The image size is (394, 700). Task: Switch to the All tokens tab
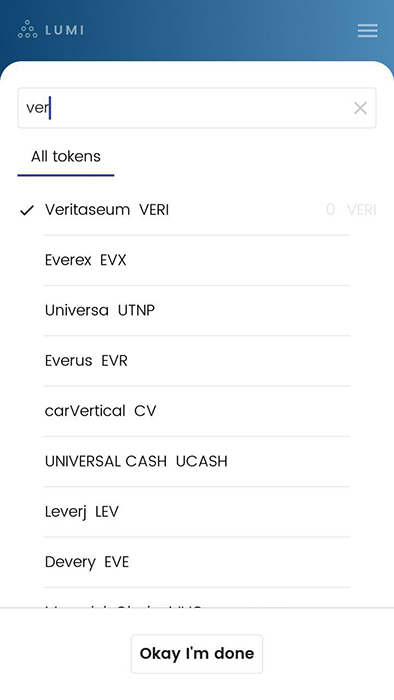coord(66,157)
